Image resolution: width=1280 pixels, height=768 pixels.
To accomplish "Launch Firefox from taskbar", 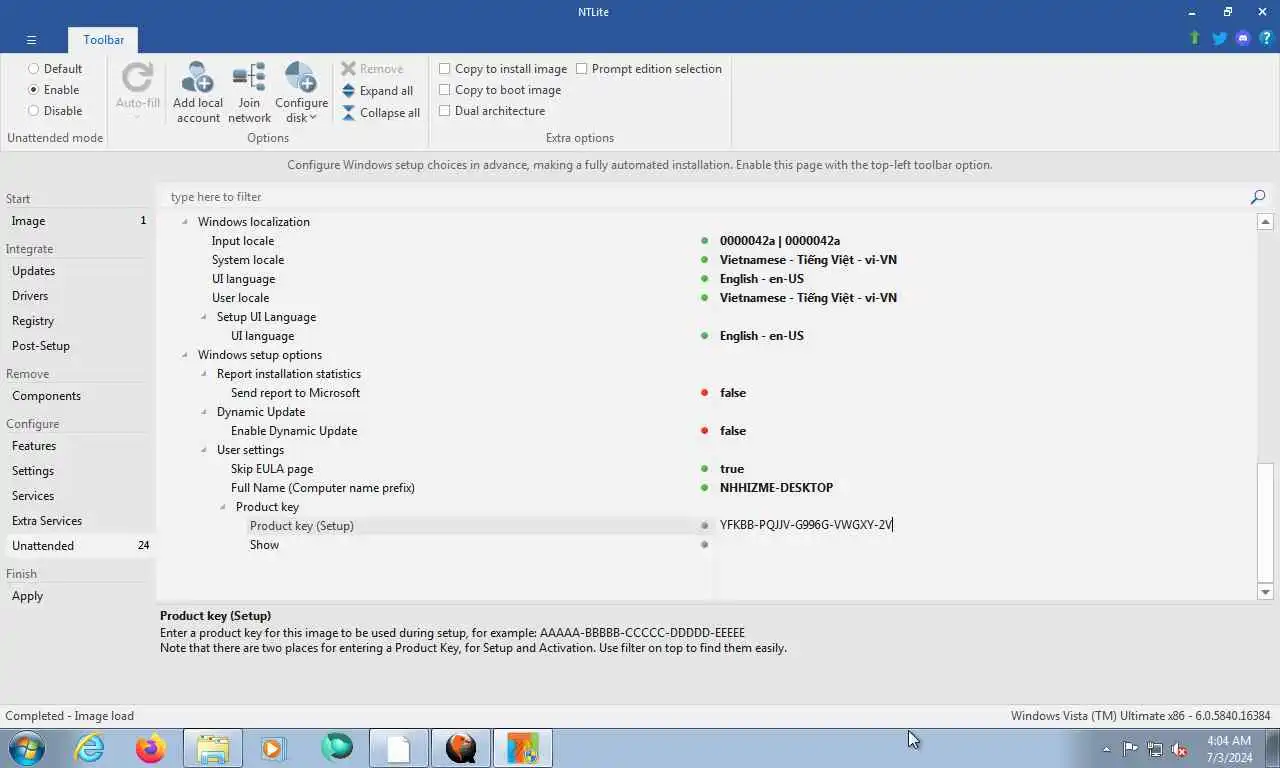I will [150, 748].
